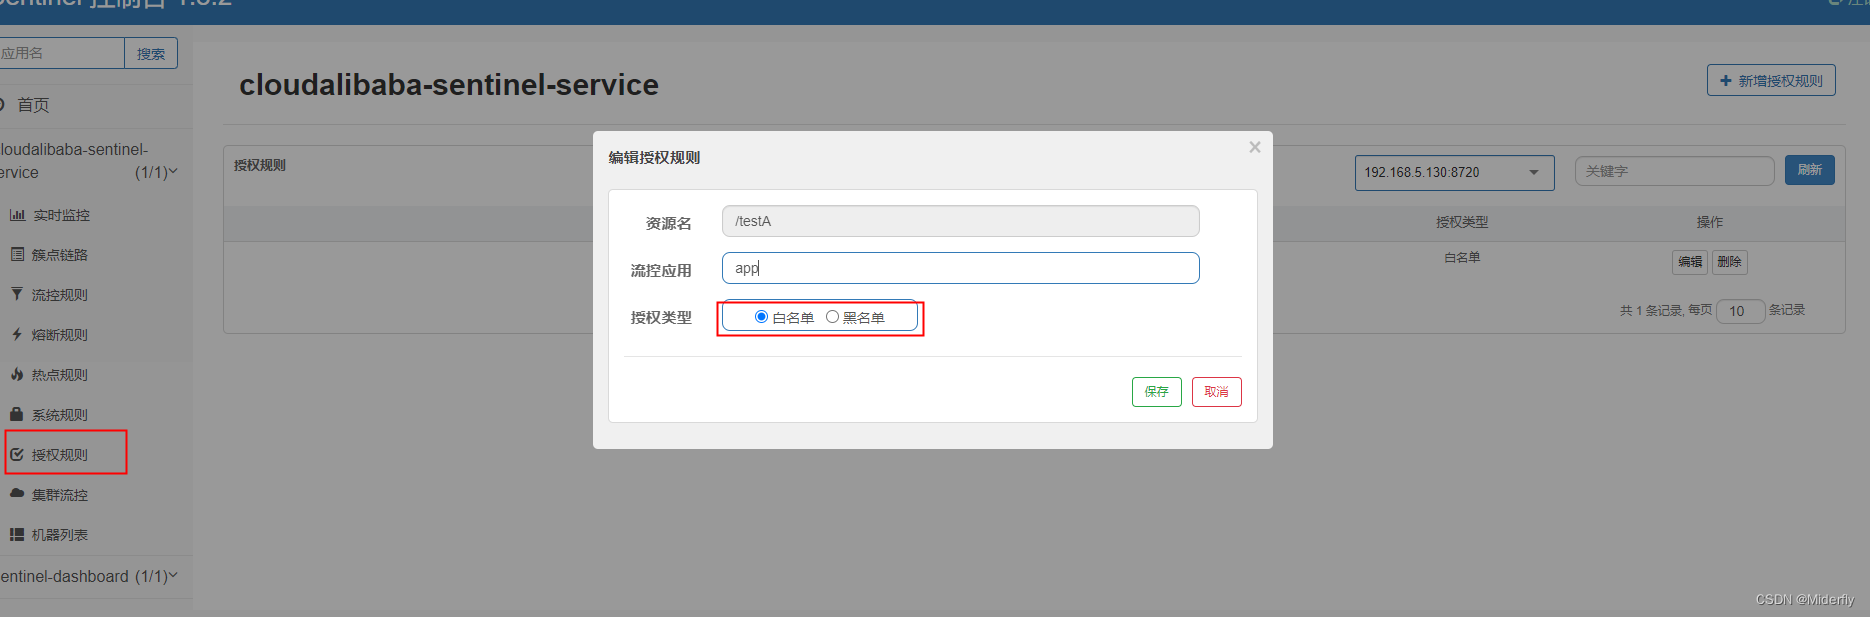Click the flow control rules filter icon
The height and width of the screenshot is (617, 1870).
click(x=17, y=294)
